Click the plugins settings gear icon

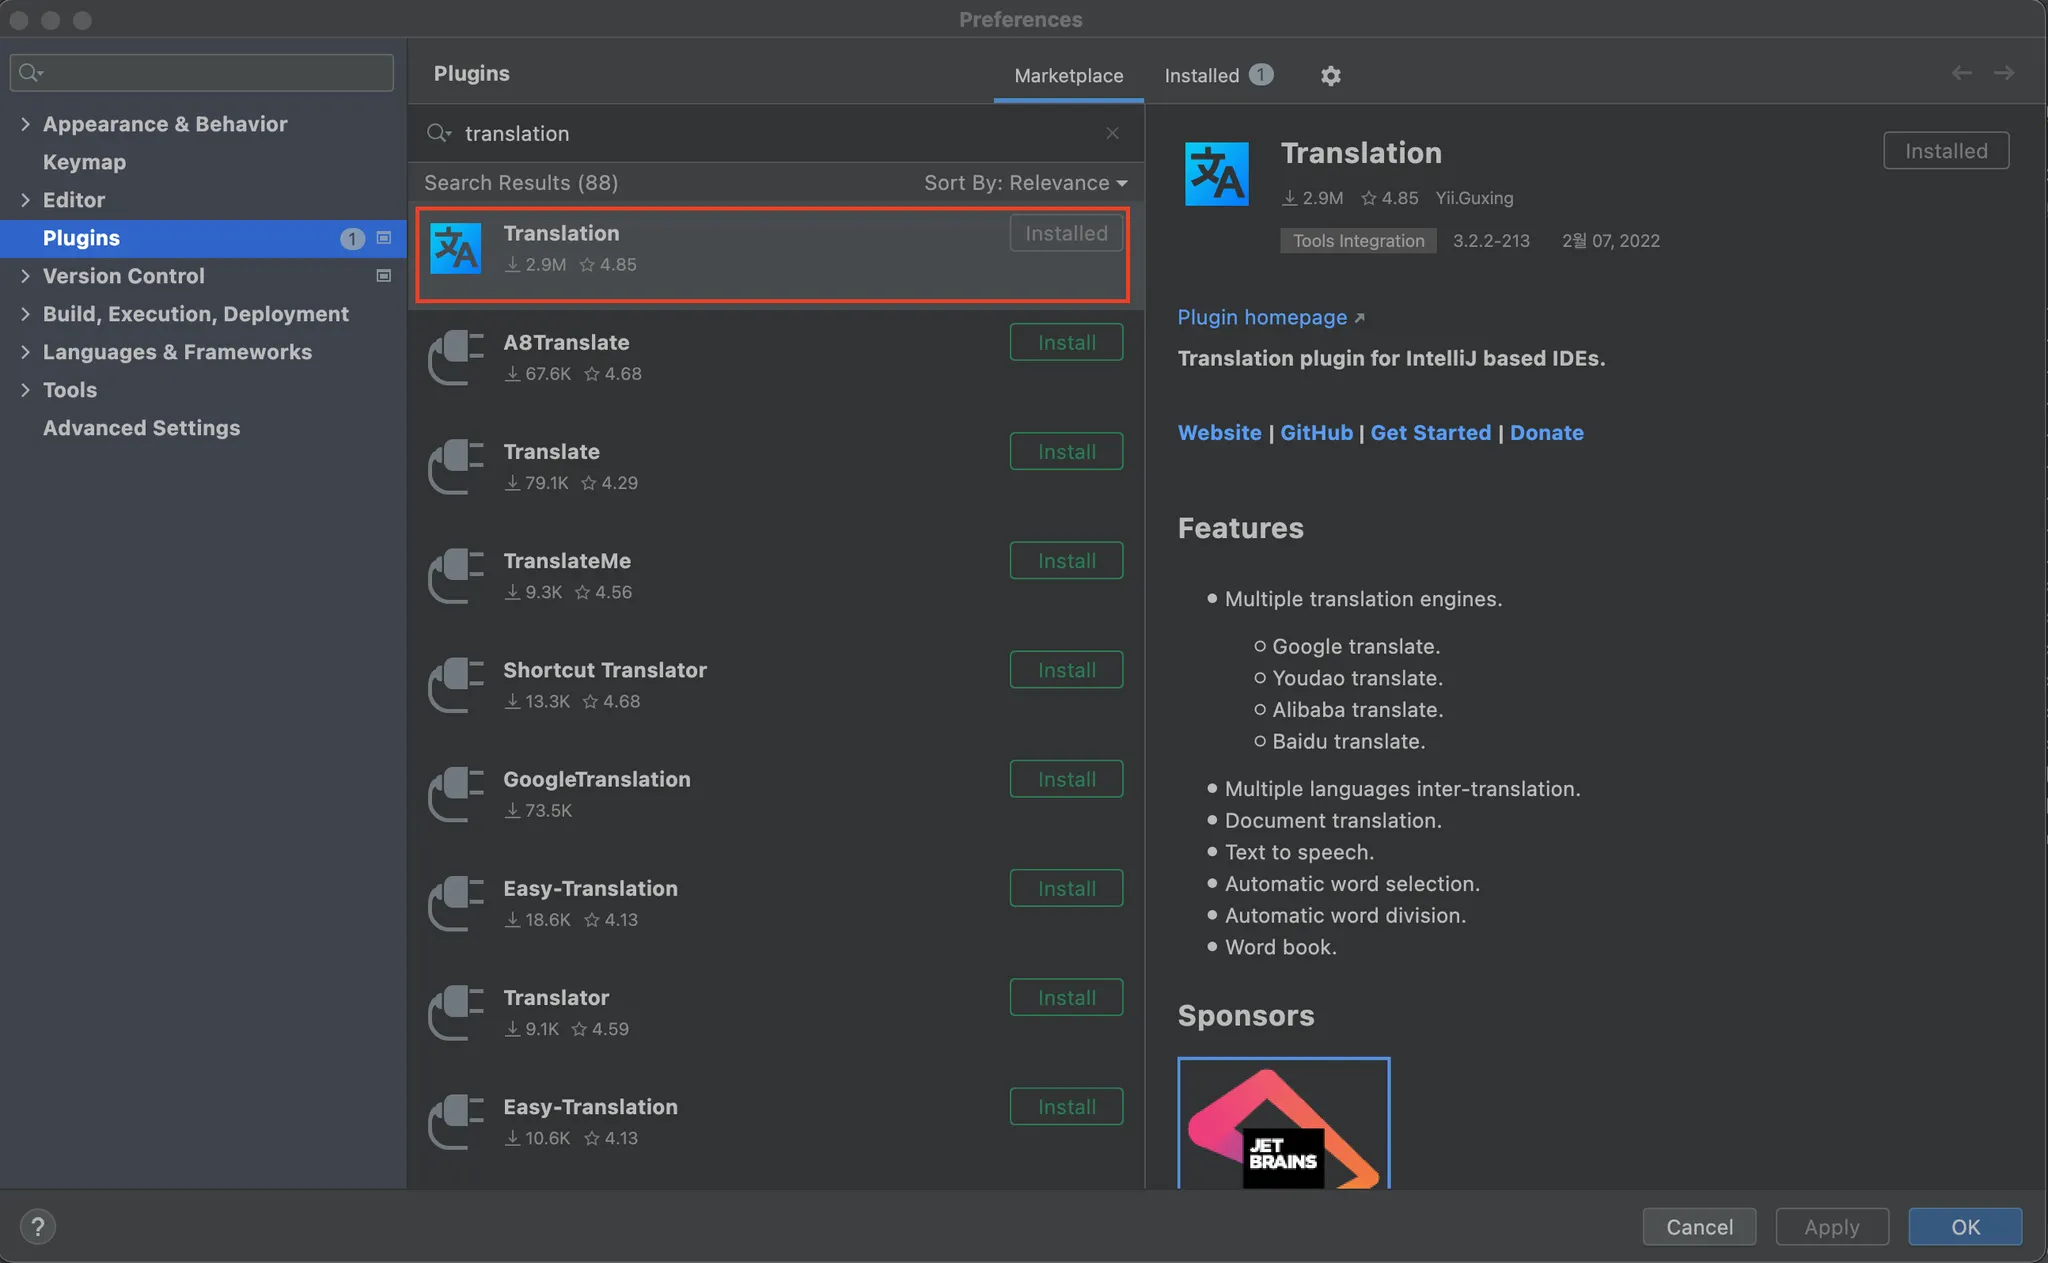[x=1330, y=76]
